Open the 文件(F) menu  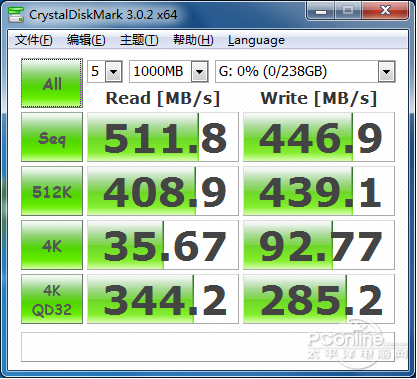pyautogui.click(x=34, y=40)
